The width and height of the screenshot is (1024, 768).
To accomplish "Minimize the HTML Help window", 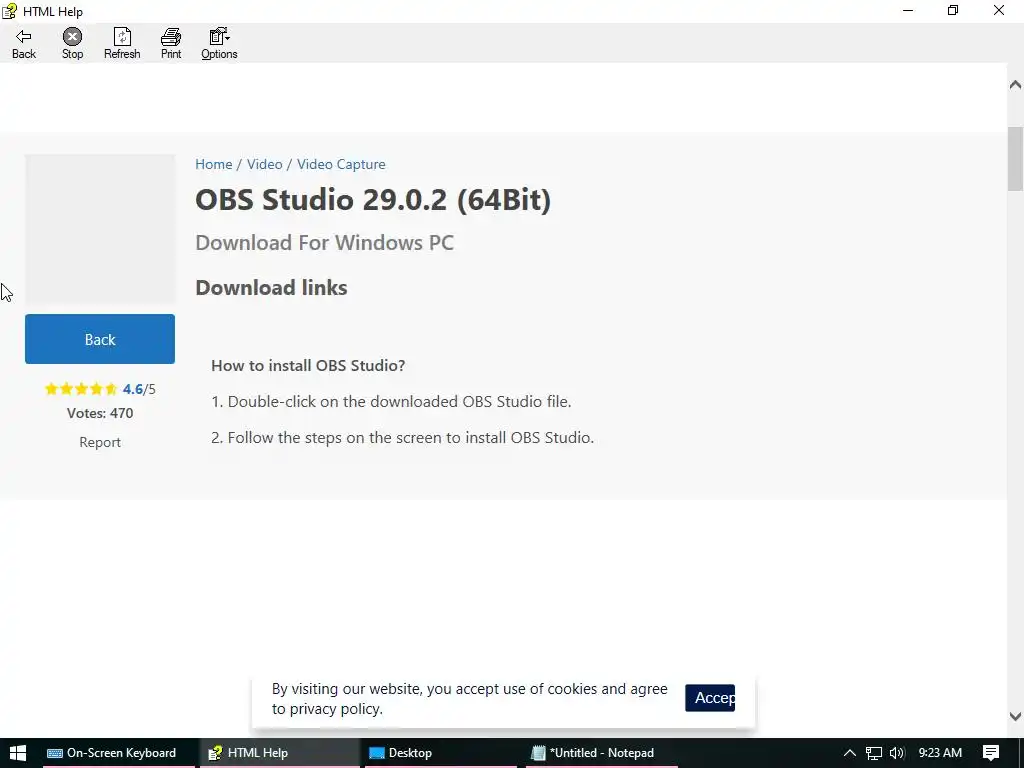I will (908, 10).
